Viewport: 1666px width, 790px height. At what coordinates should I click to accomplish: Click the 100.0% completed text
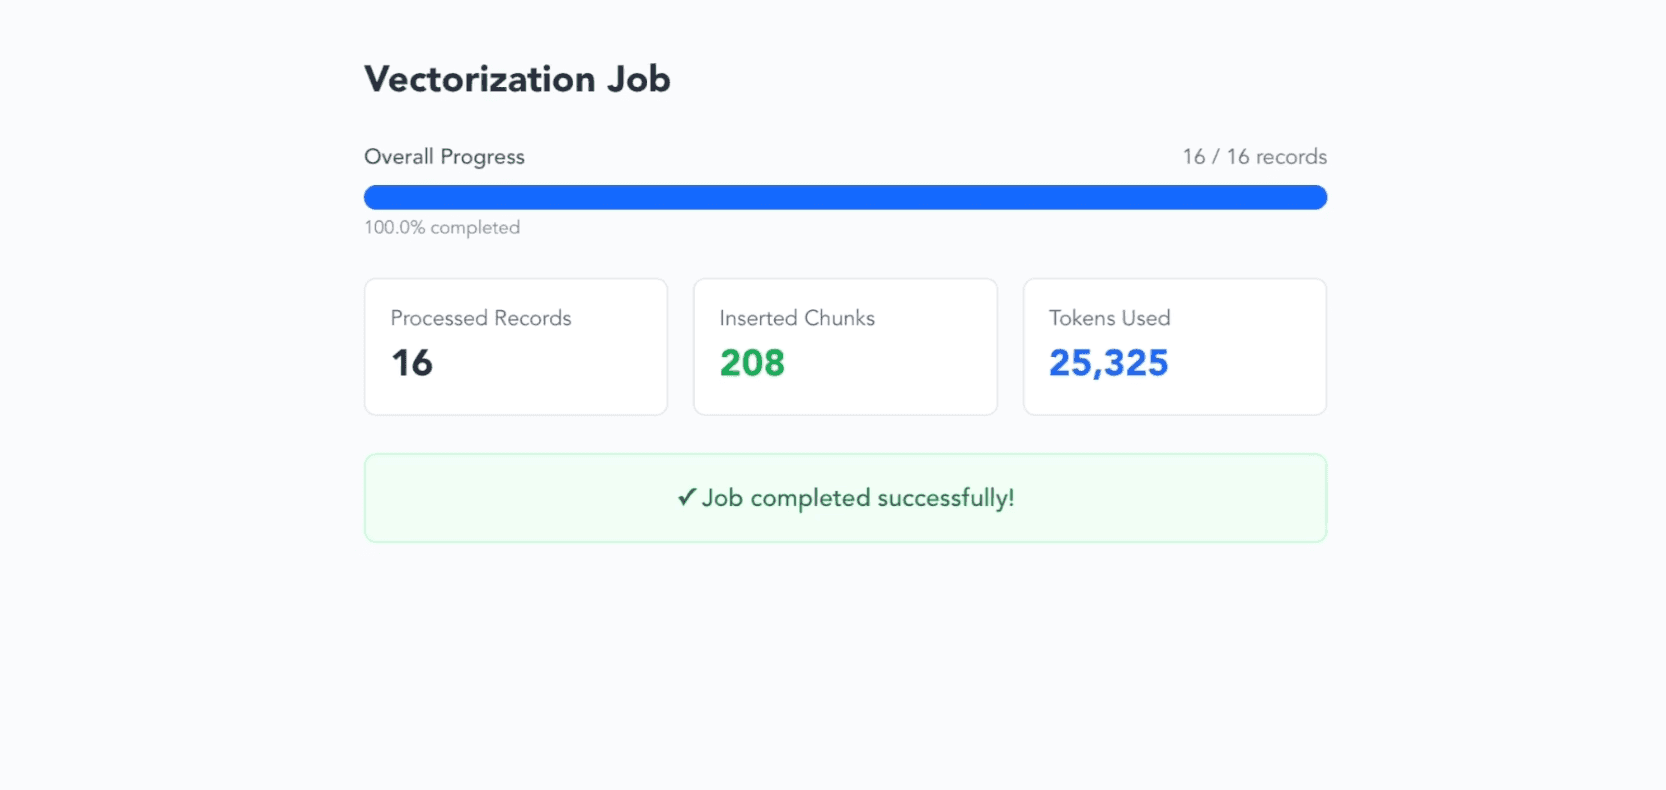442,228
